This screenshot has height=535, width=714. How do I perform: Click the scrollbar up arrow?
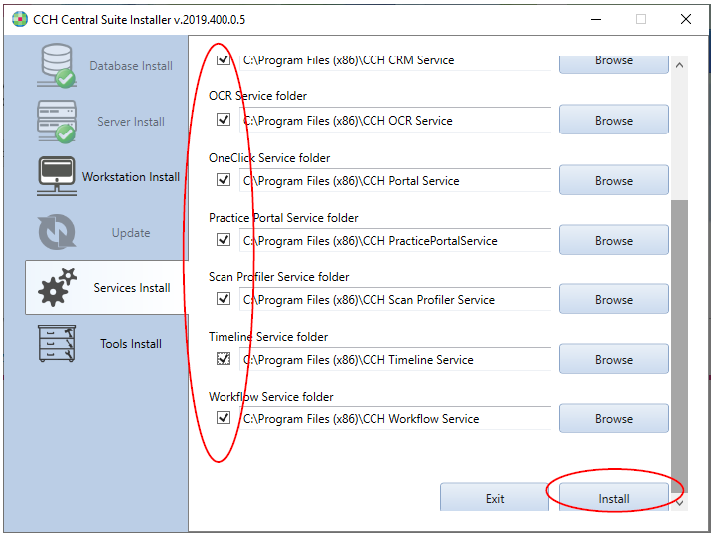679,65
